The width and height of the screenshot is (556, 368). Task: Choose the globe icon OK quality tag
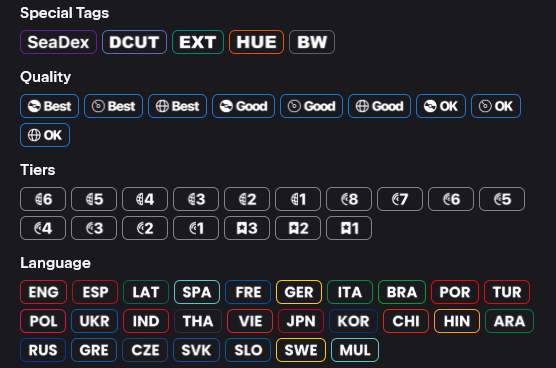(45, 135)
